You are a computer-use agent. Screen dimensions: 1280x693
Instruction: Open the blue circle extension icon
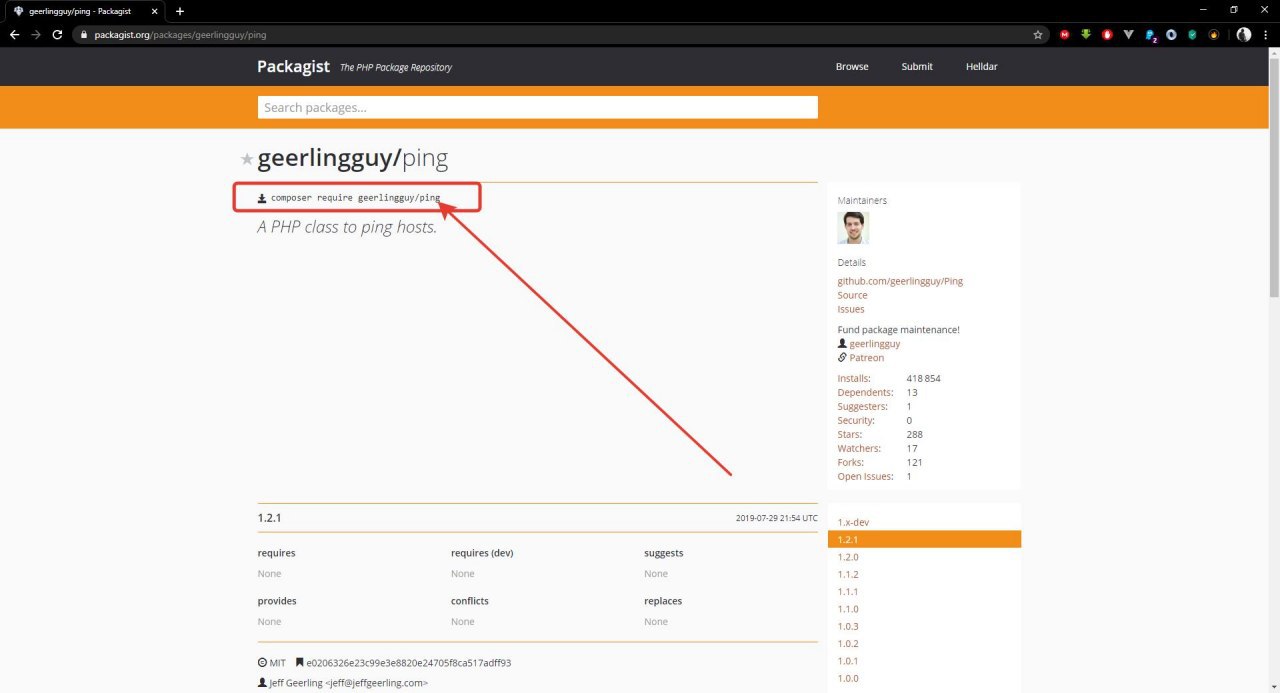pyautogui.click(x=1171, y=34)
